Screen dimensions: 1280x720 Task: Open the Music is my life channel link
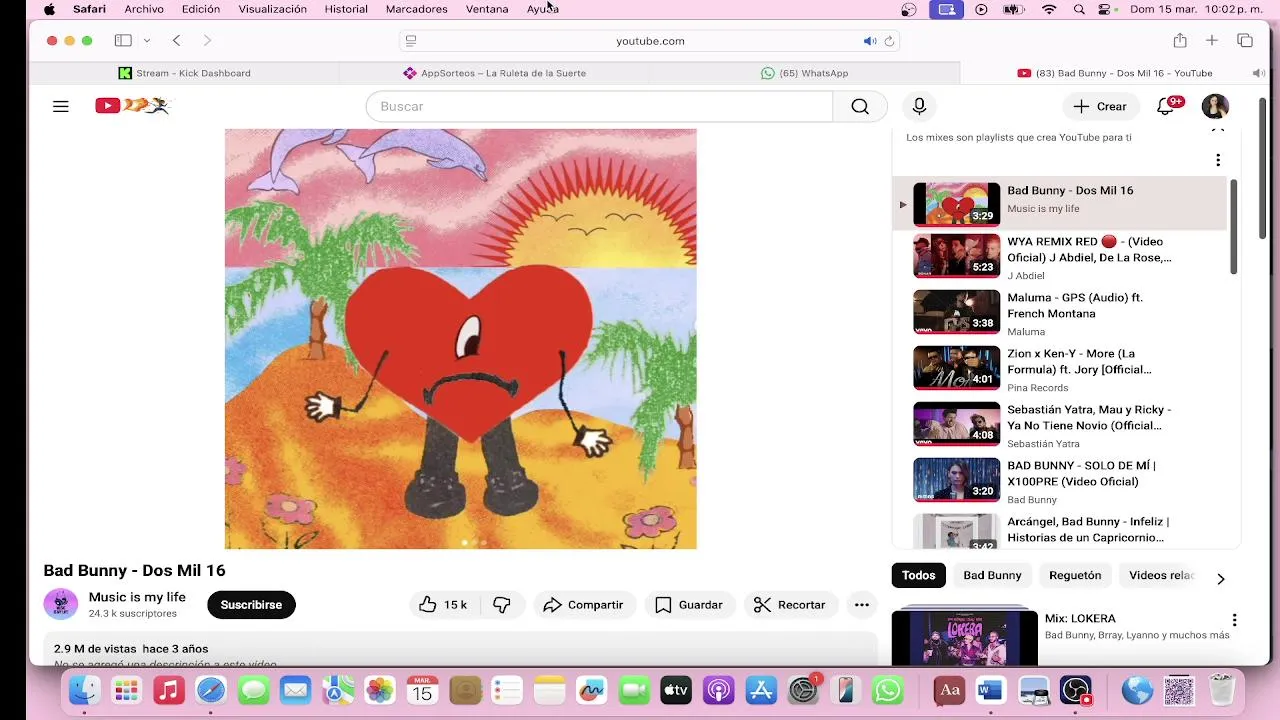pos(137,597)
